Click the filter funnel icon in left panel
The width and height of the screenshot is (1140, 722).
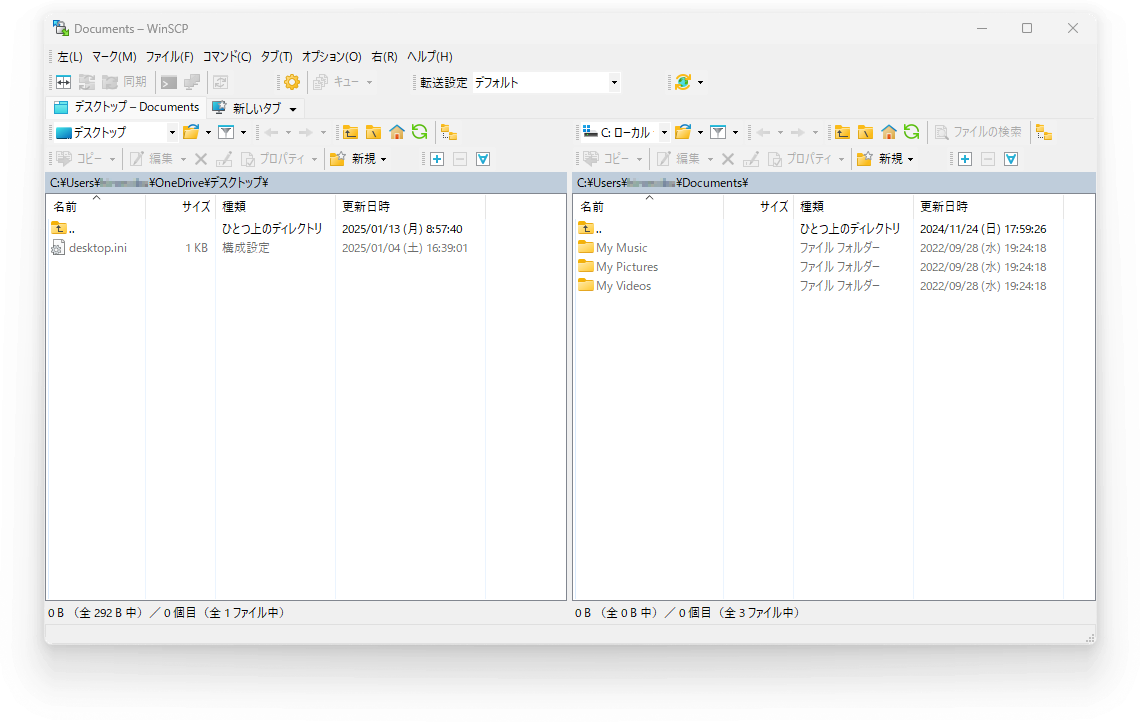(226, 132)
